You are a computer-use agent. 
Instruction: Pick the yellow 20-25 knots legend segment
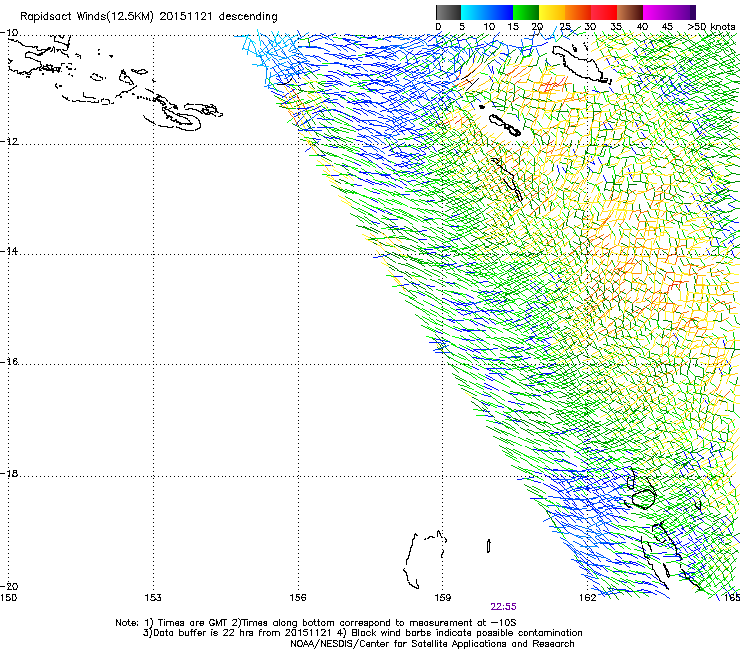[x=552, y=12]
